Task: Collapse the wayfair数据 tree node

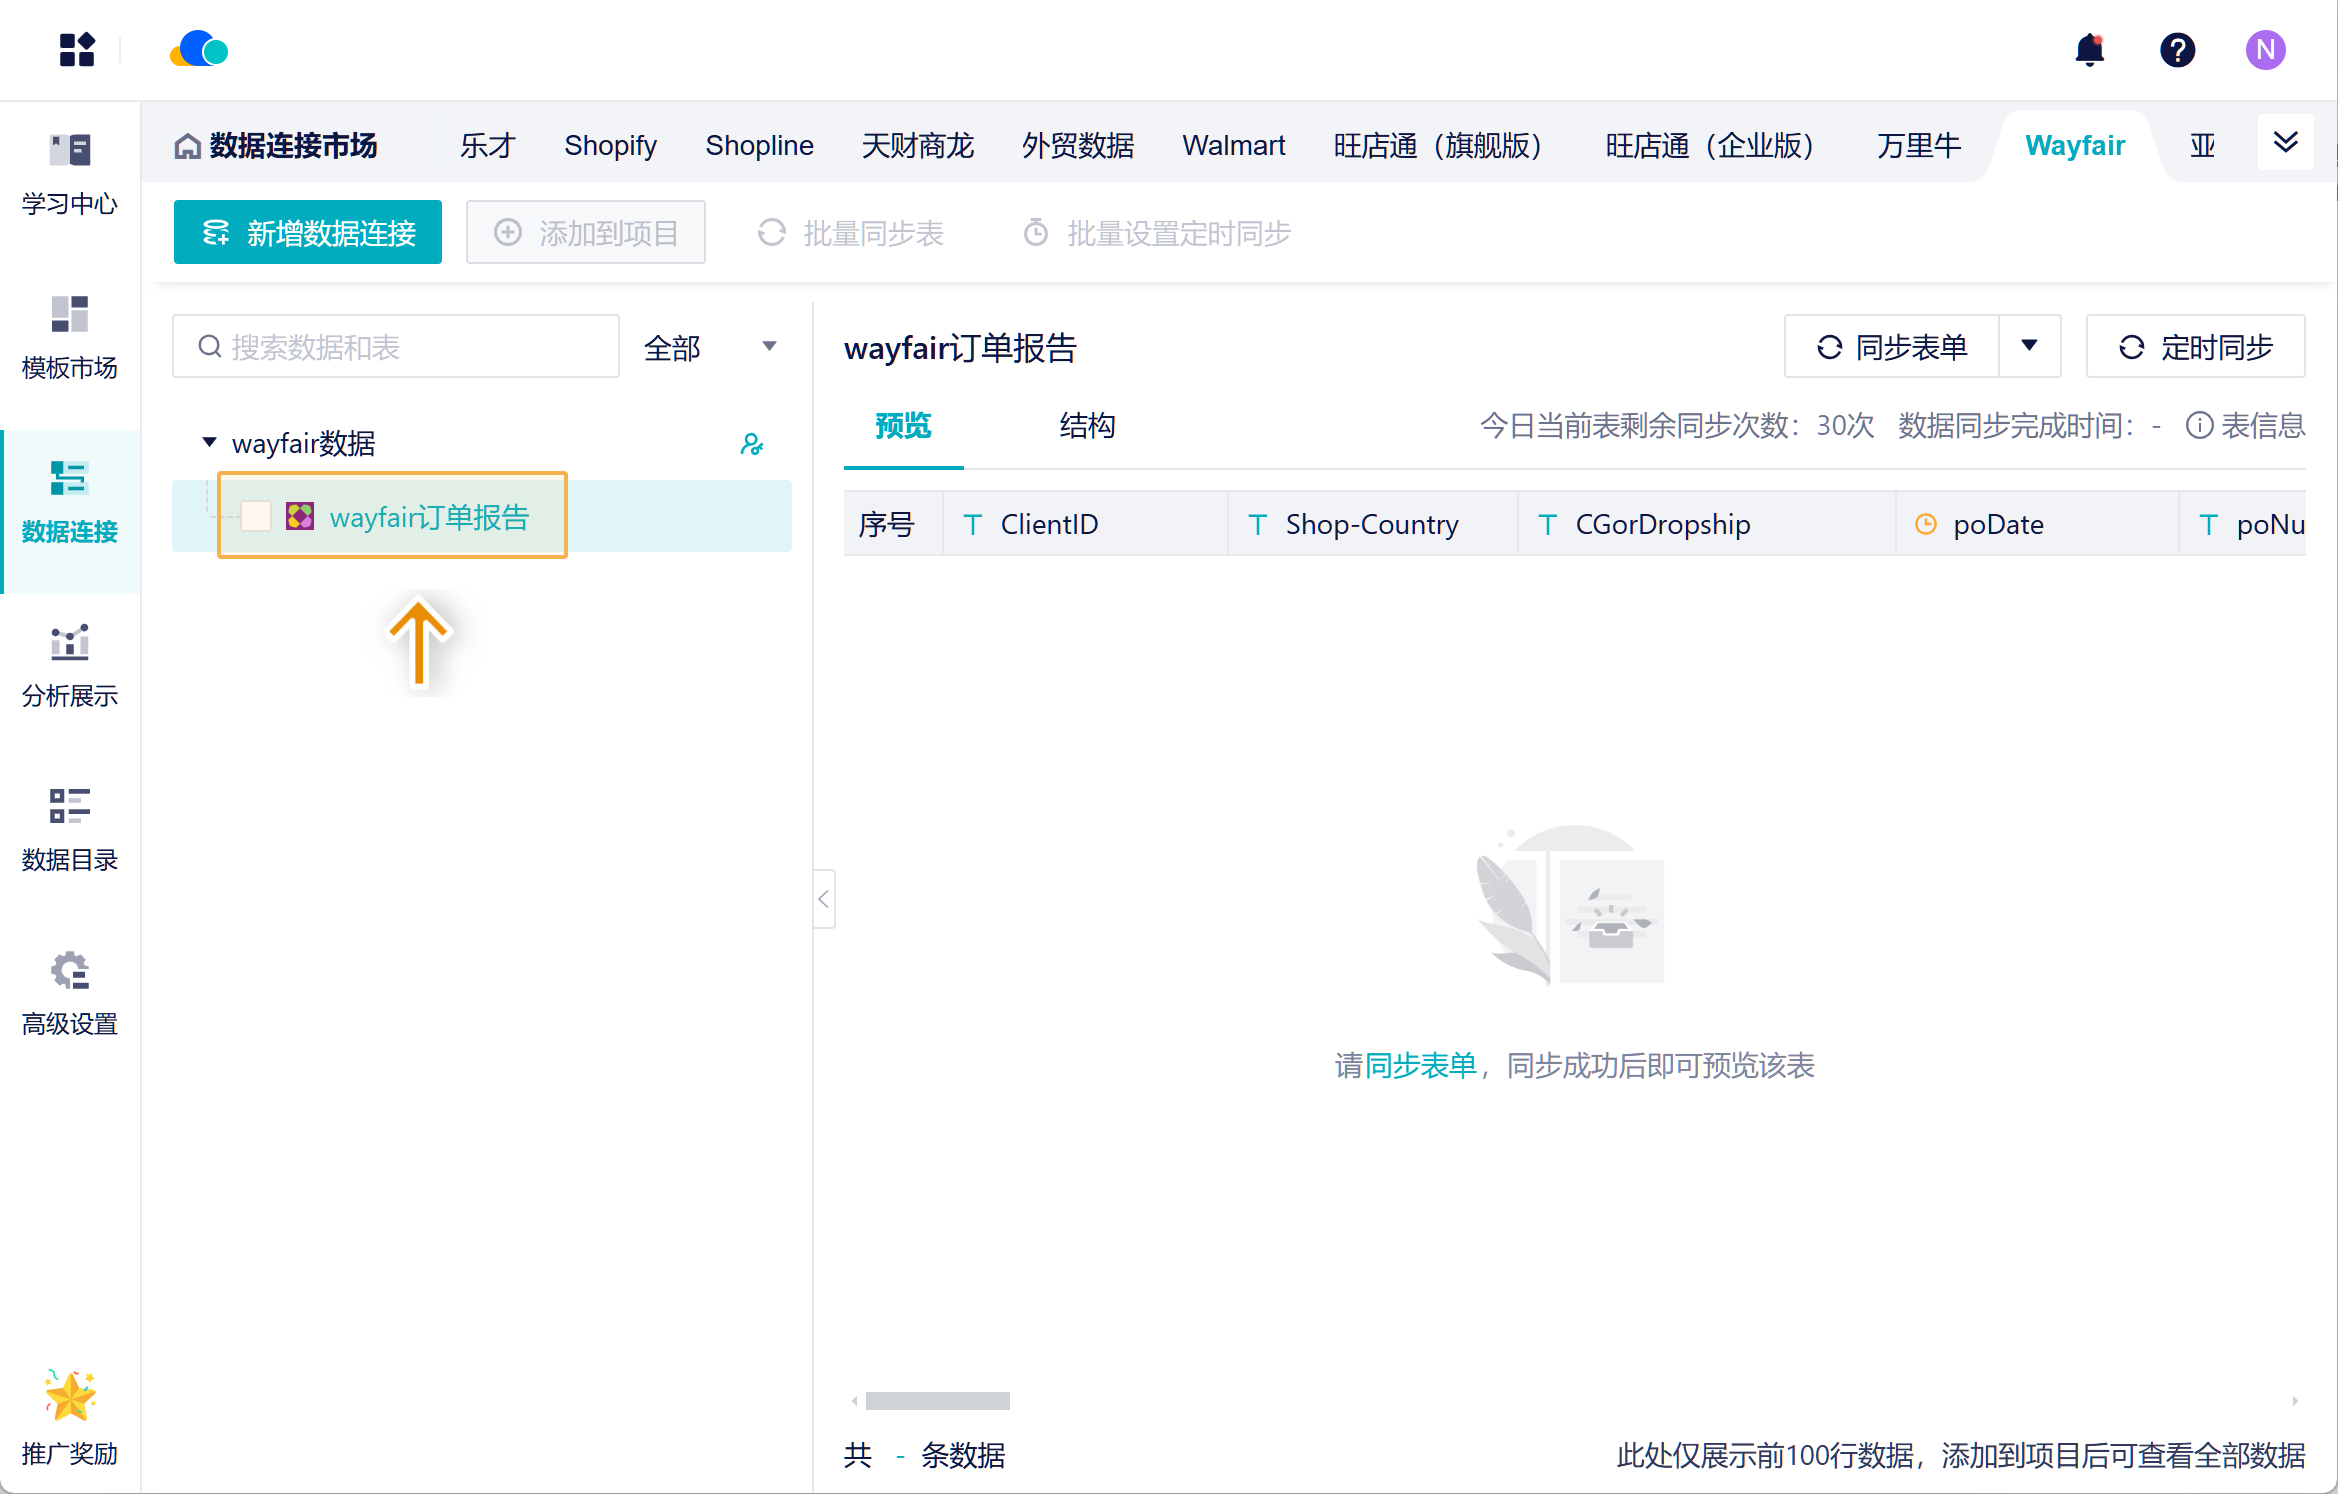Action: [x=209, y=442]
